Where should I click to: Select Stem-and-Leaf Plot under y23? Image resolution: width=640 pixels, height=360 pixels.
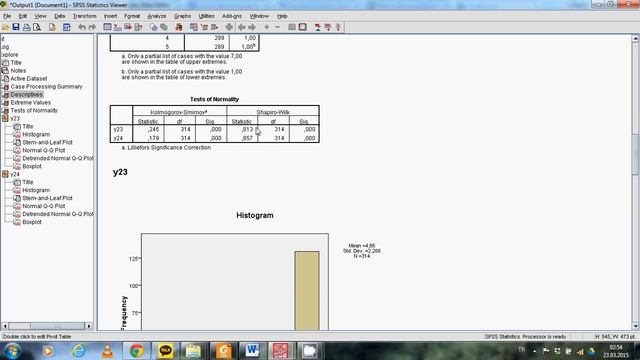click(x=47, y=142)
